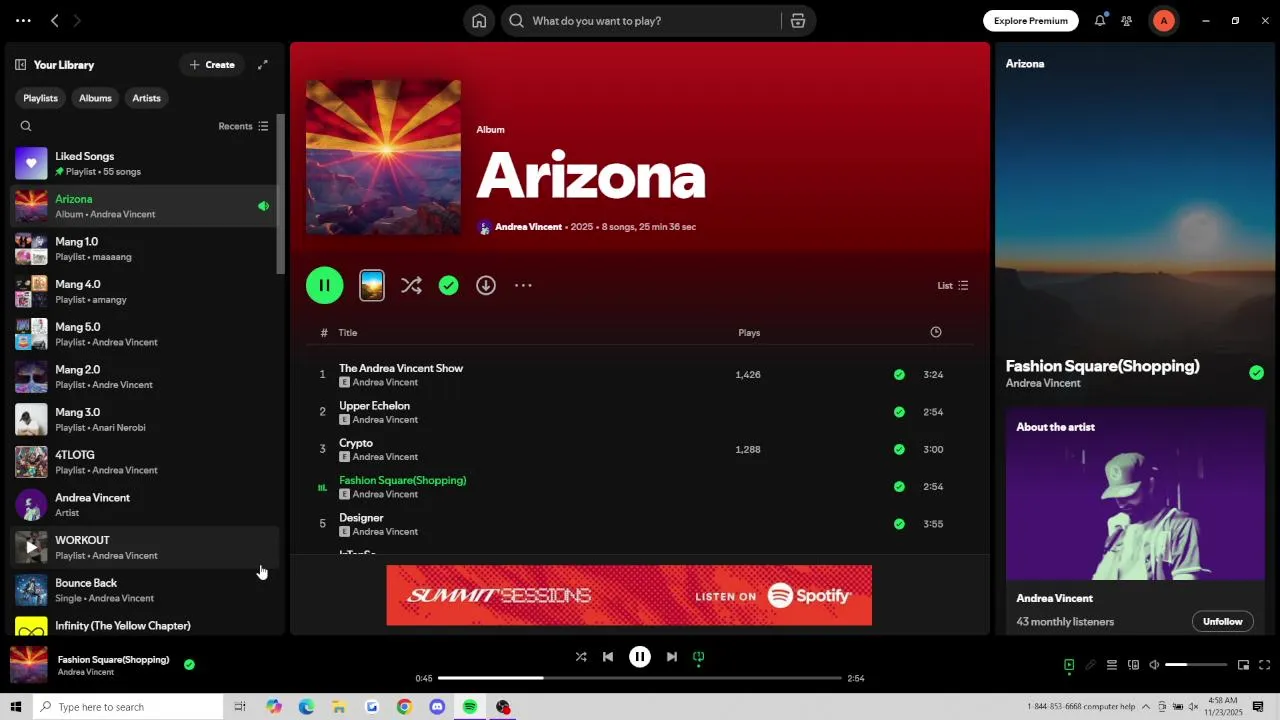The height and width of the screenshot is (720, 1280).
Task: Pause playback in the player bar
Action: [x=640, y=657]
